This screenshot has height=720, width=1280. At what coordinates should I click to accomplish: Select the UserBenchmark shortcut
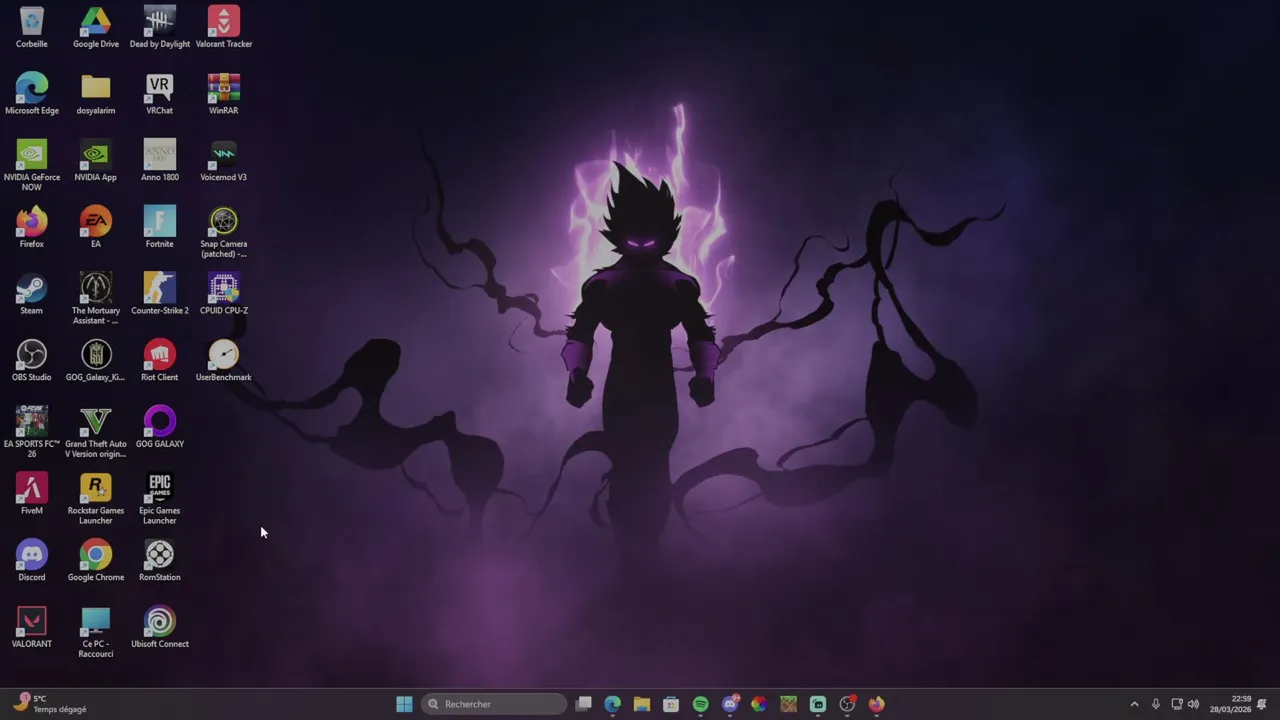tap(224, 360)
